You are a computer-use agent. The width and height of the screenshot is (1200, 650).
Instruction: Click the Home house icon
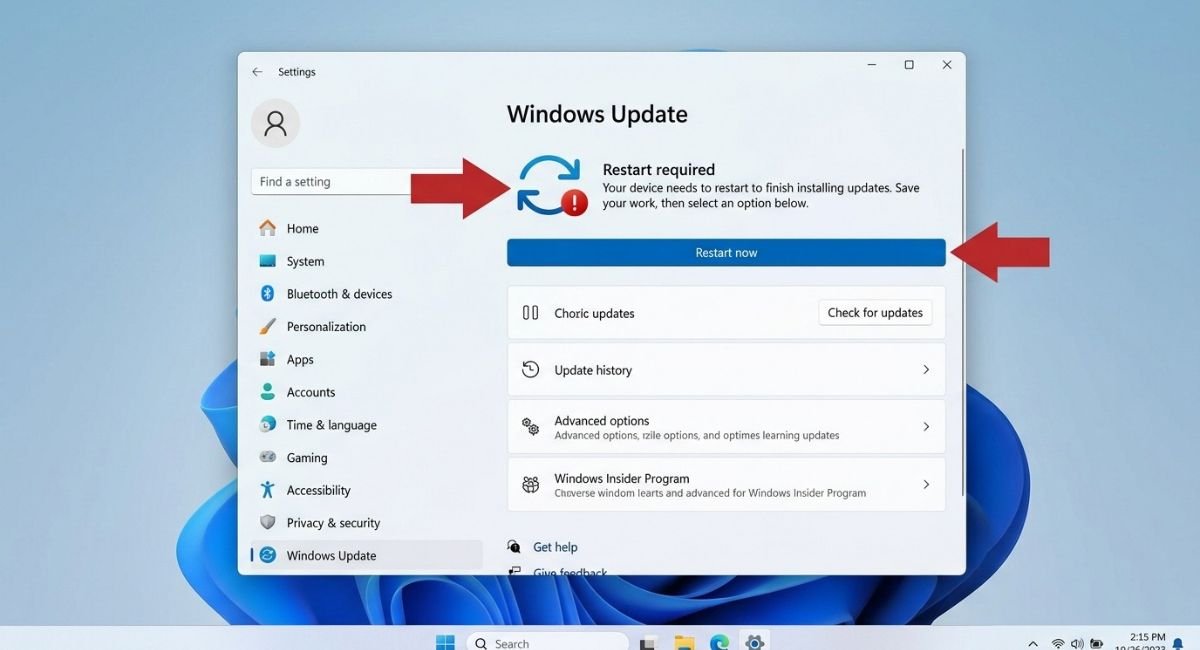[x=267, y=228]
